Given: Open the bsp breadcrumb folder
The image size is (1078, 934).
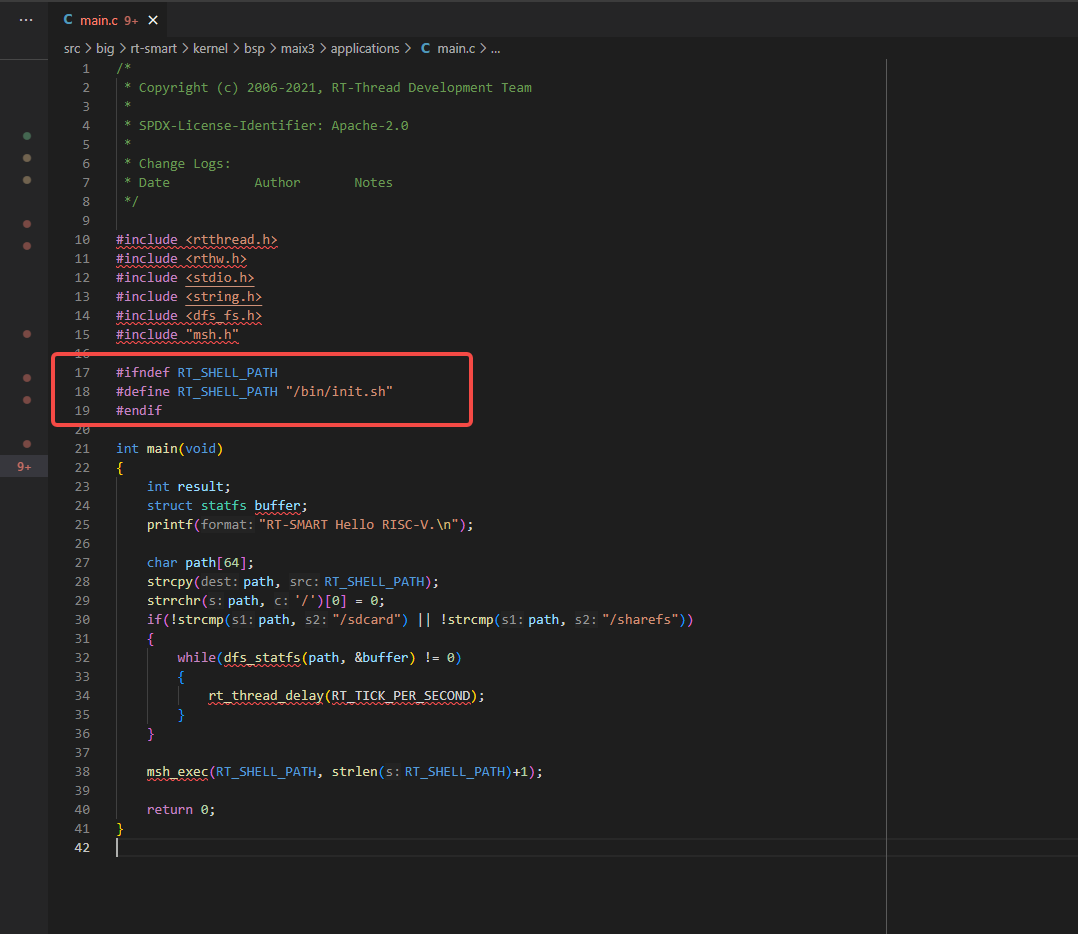Looking at the screenshot, I should tap(254, 49).
